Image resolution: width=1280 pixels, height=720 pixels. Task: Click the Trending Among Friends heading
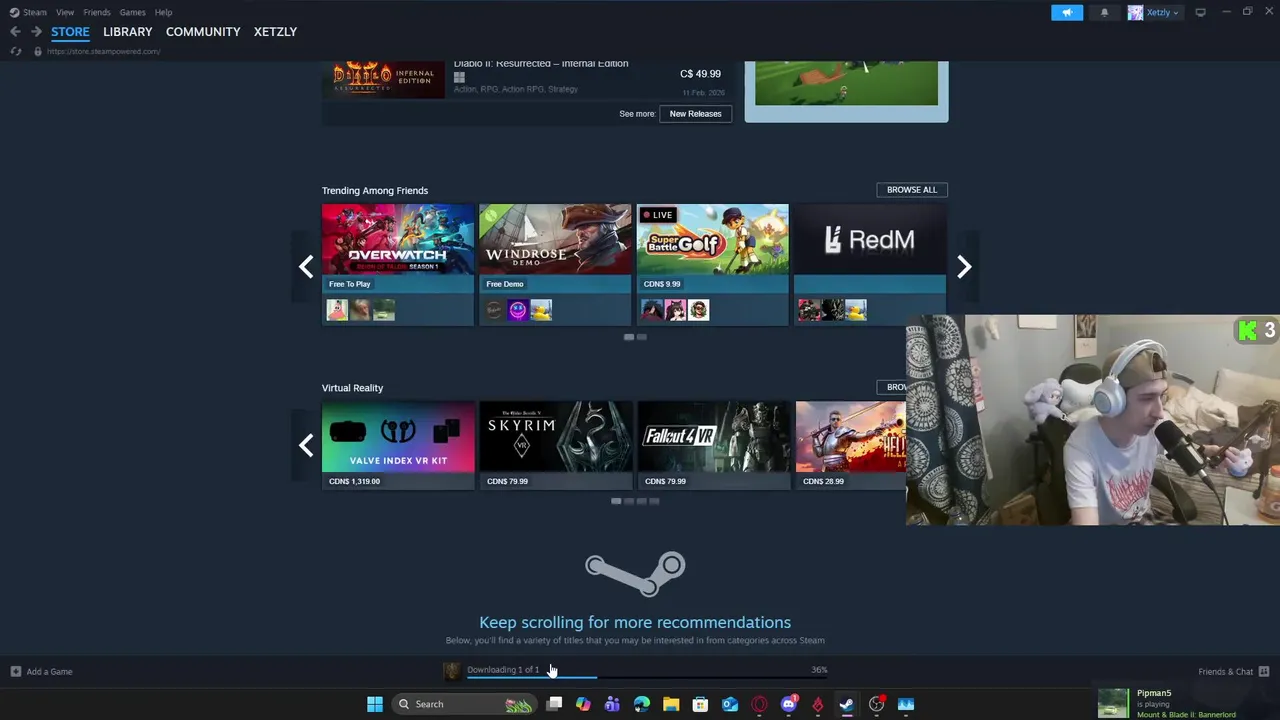(x=375, y=190)
